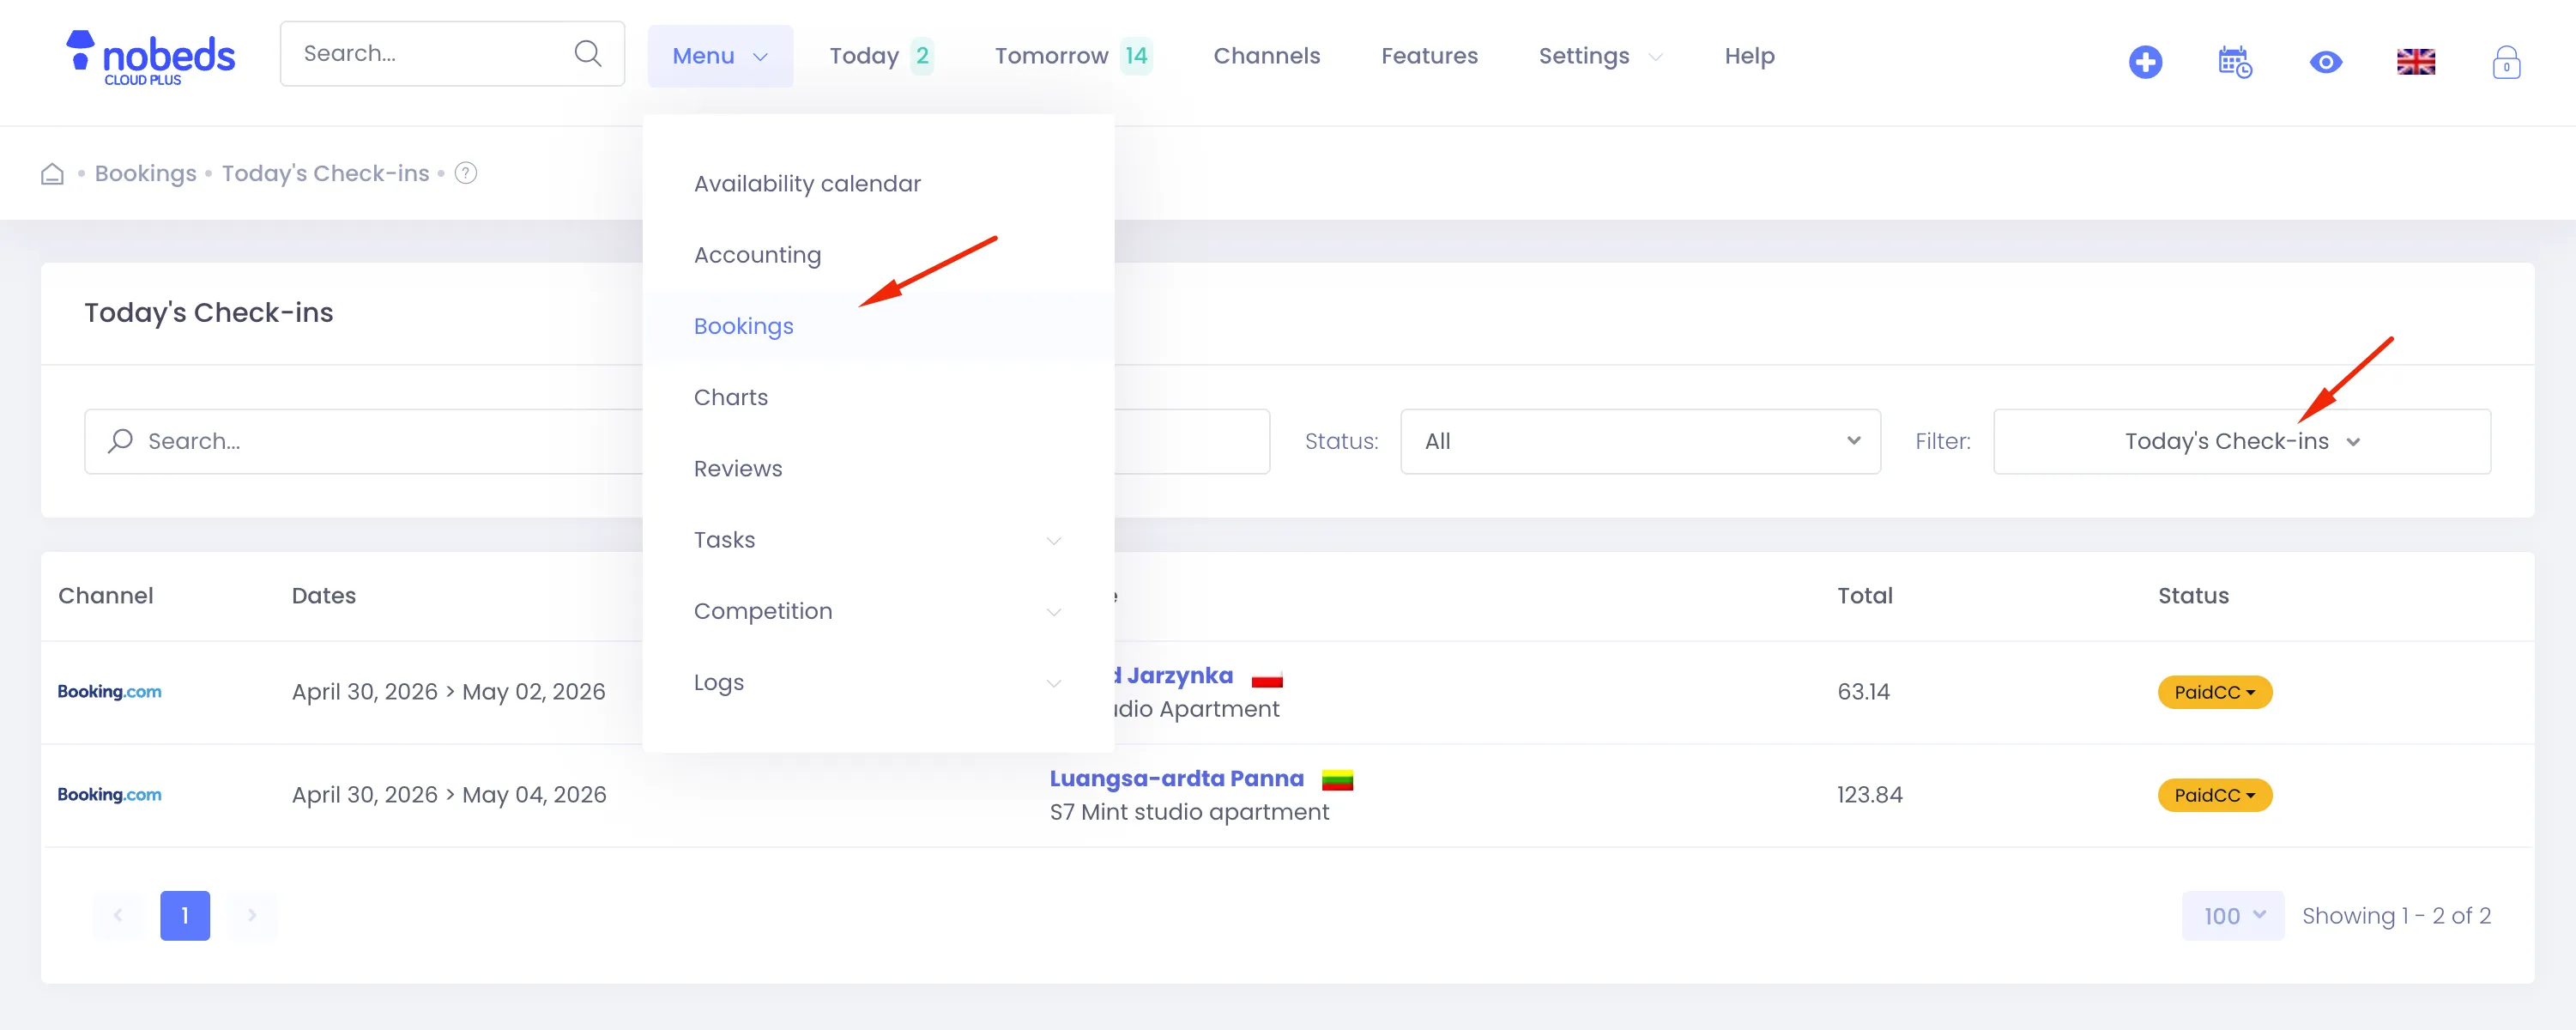
Task: Open Help in the top navigation
Action: point(1749,56)
